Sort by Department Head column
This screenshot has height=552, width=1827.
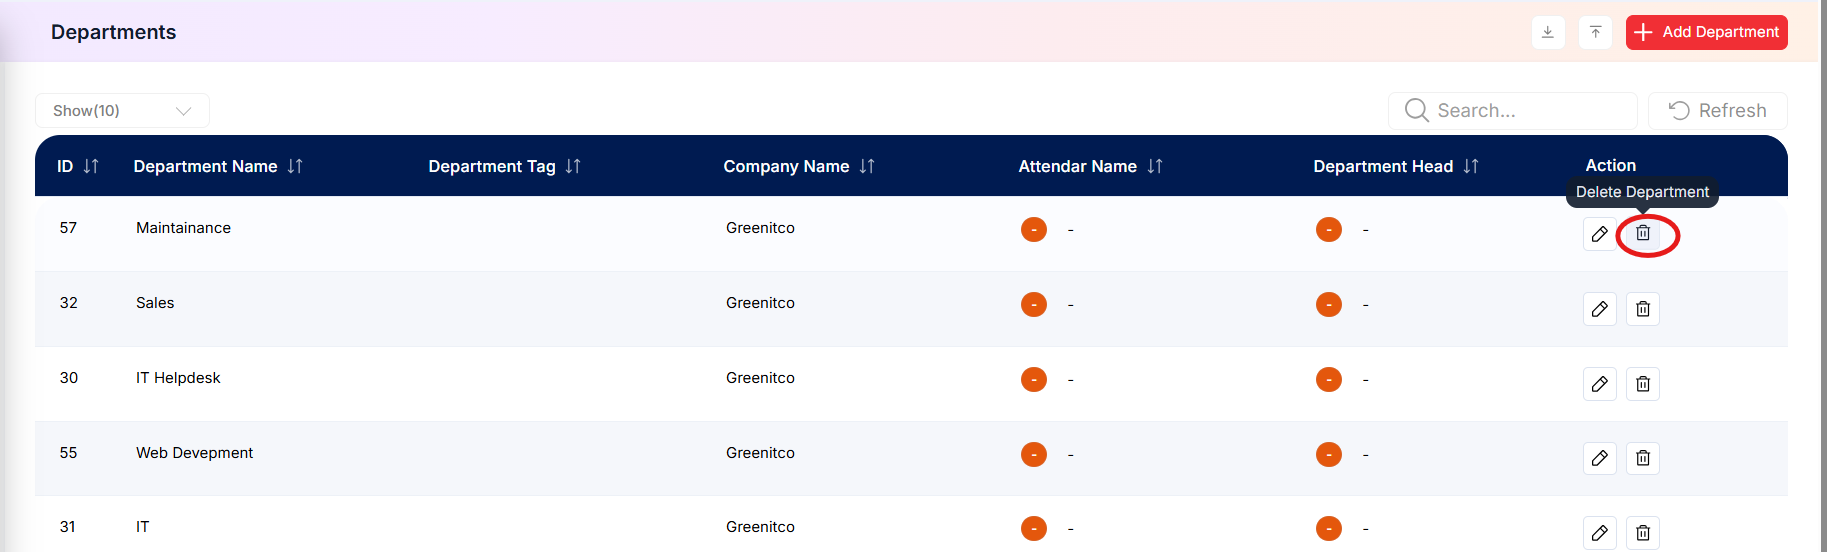1471,166
